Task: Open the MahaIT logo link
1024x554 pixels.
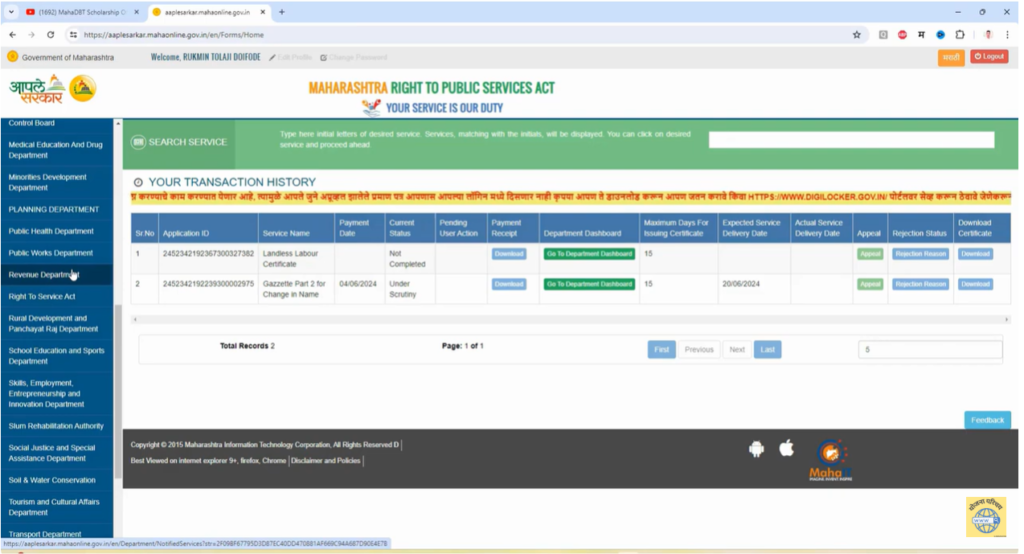Action: pos(831,460)
